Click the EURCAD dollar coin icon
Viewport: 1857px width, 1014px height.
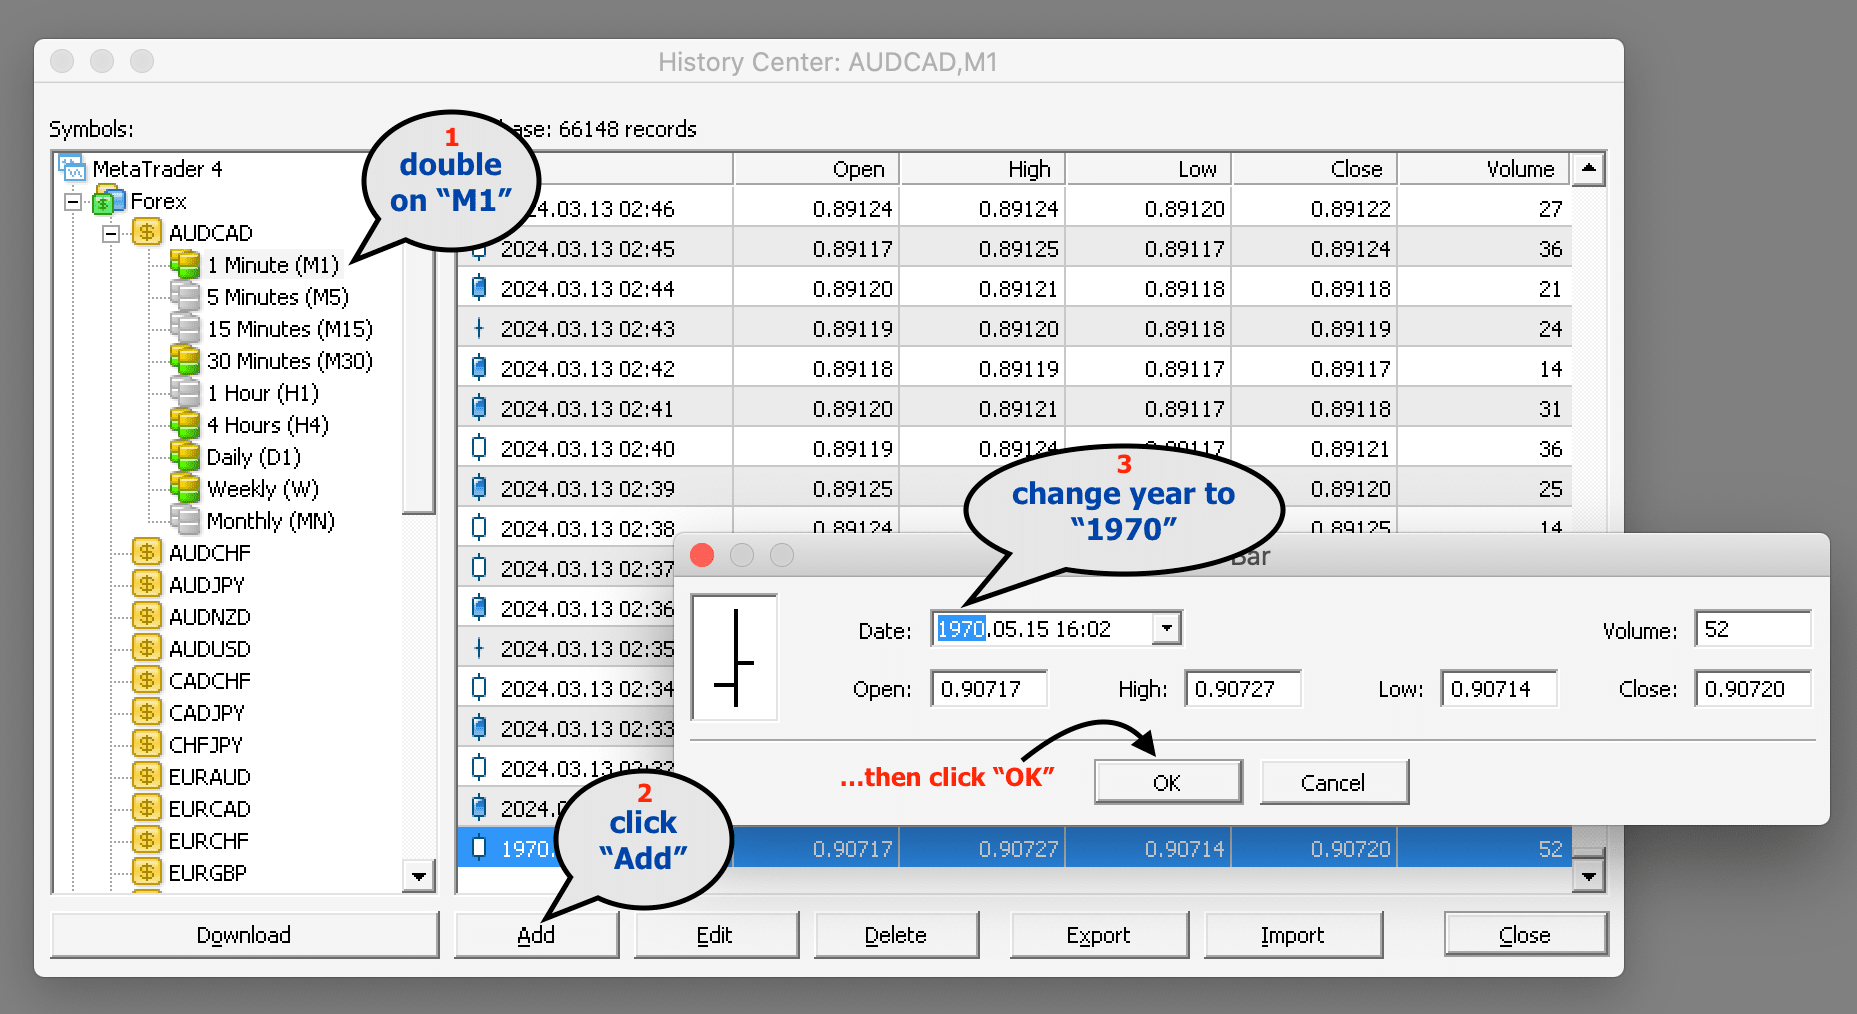(147, 808)
